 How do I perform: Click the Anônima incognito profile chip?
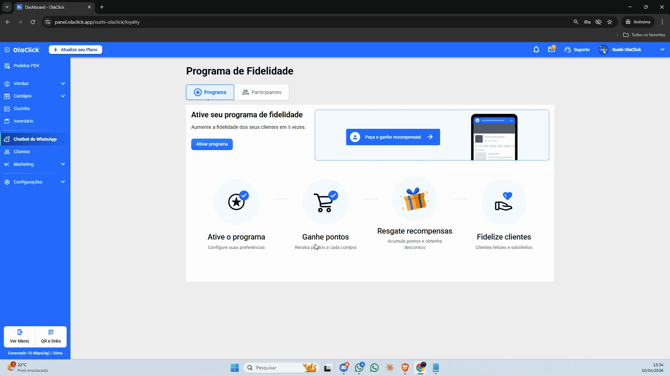(638, 22)
